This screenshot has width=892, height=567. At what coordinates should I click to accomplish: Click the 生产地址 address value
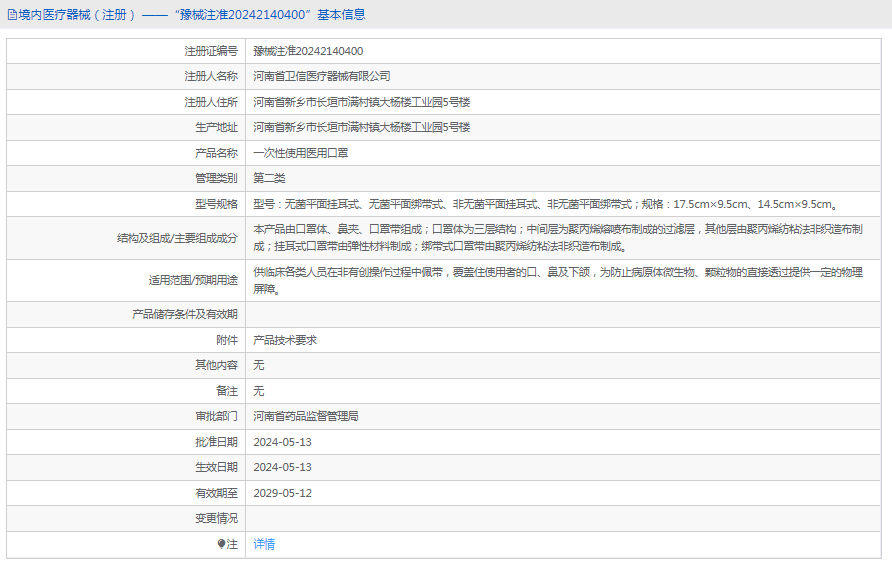click(361, 127)
